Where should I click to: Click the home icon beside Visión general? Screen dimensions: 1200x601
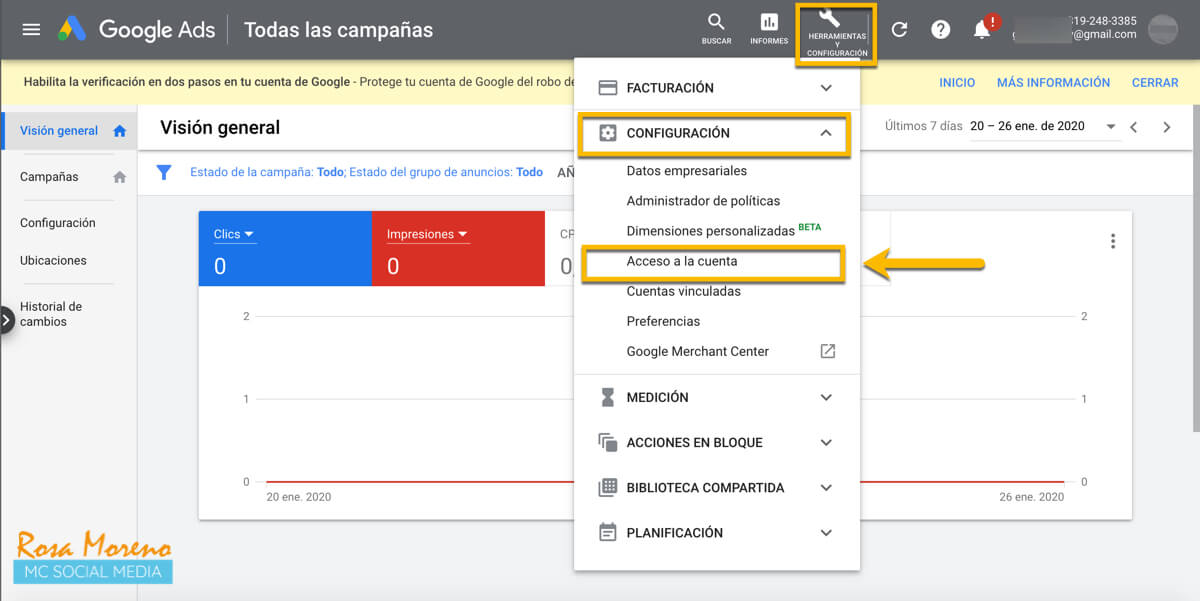tap(118, 130)
